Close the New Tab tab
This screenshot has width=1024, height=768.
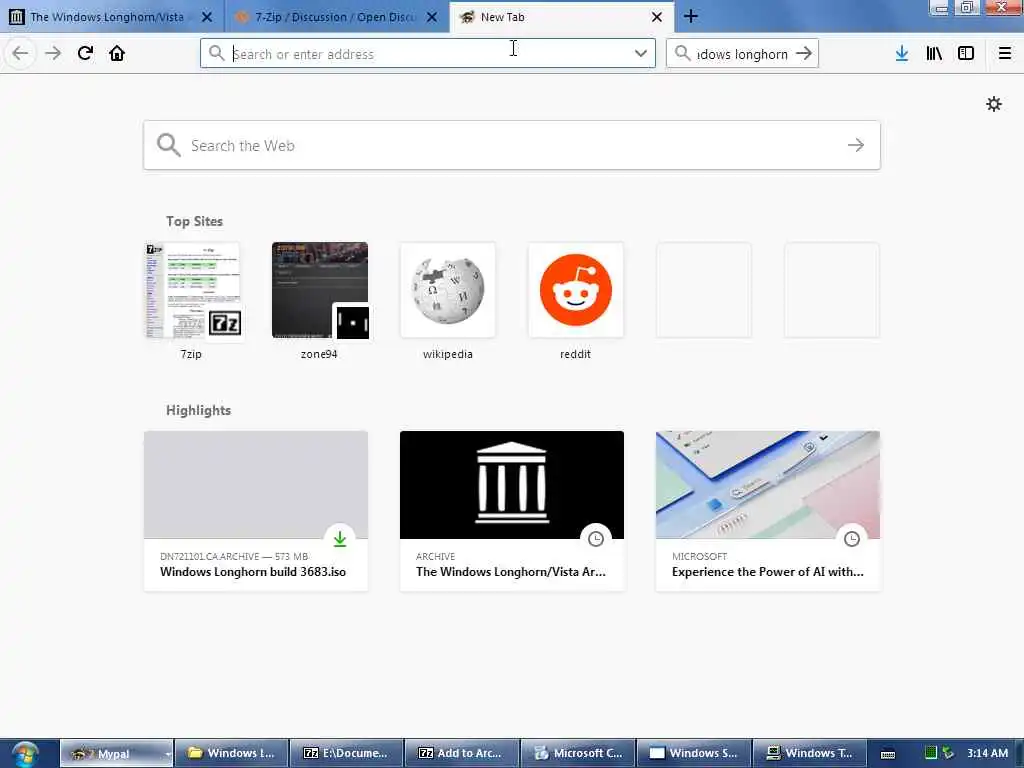point(657,17)
